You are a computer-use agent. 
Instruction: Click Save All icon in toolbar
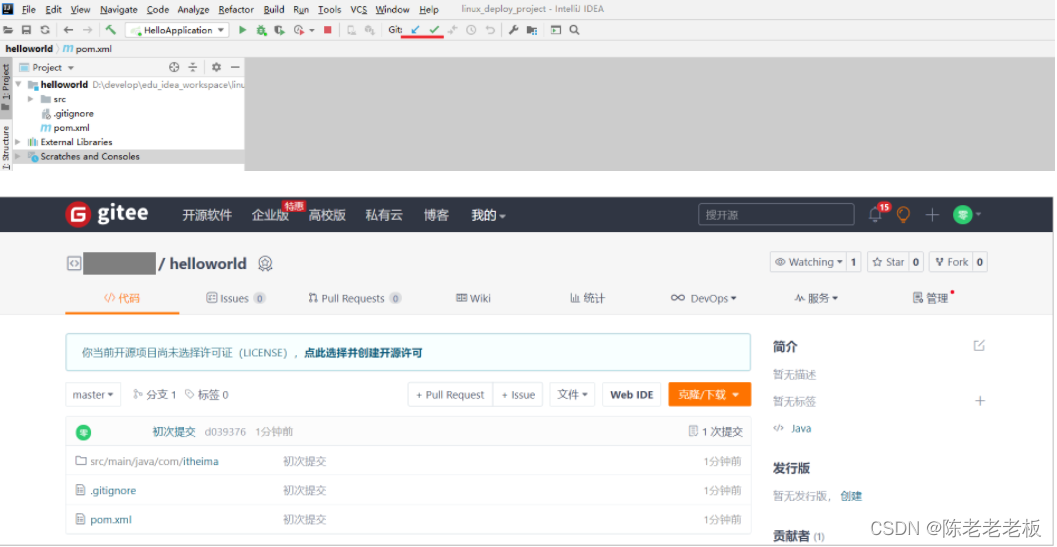(26, 30)
